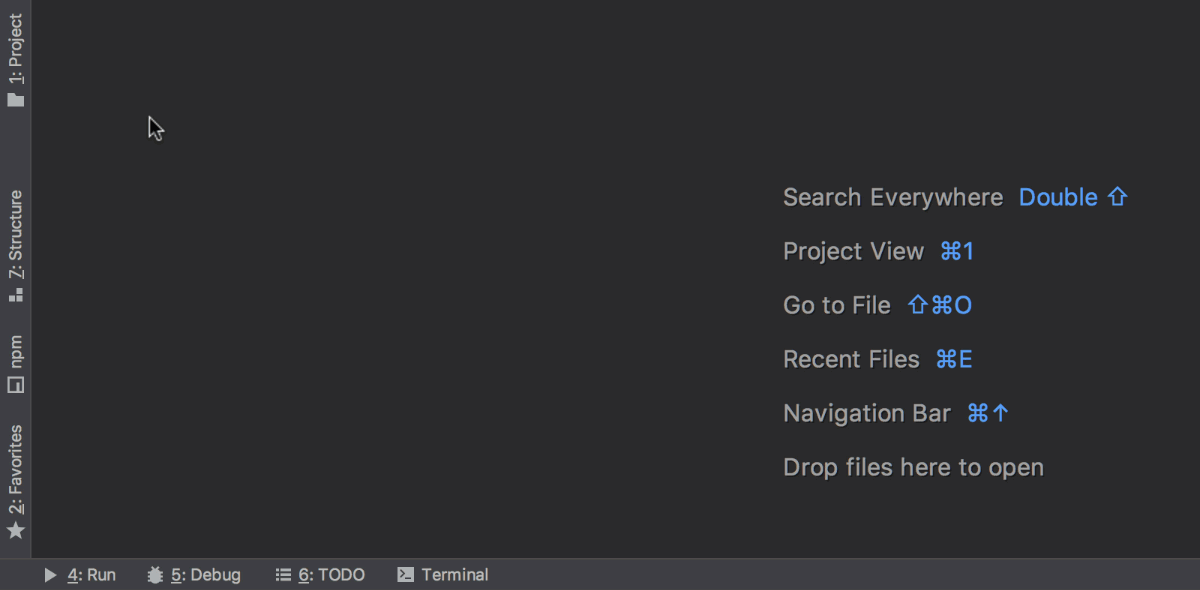Open the "2: Favorites" text label
Screen dimensions: 1200x590
click(16, 468)
